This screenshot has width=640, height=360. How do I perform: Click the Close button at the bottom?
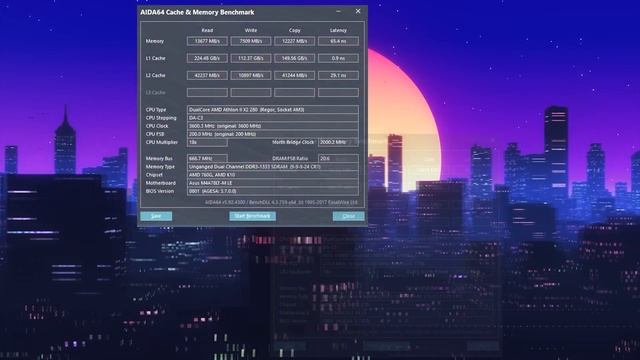tap(349, 216)
